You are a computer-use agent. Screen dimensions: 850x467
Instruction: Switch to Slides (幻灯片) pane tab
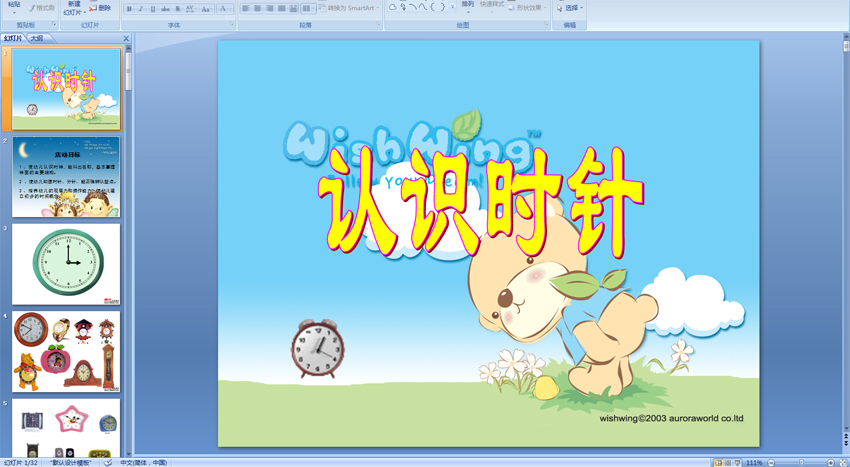13,39
